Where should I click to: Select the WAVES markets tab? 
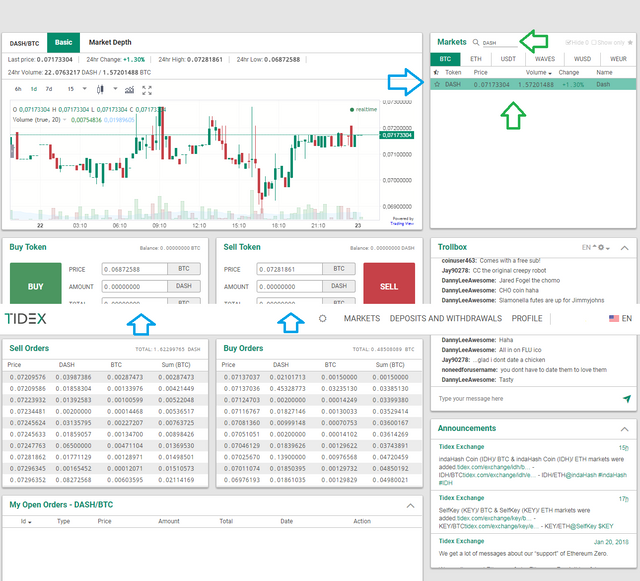pyautogui.click(x=545, y=59)
